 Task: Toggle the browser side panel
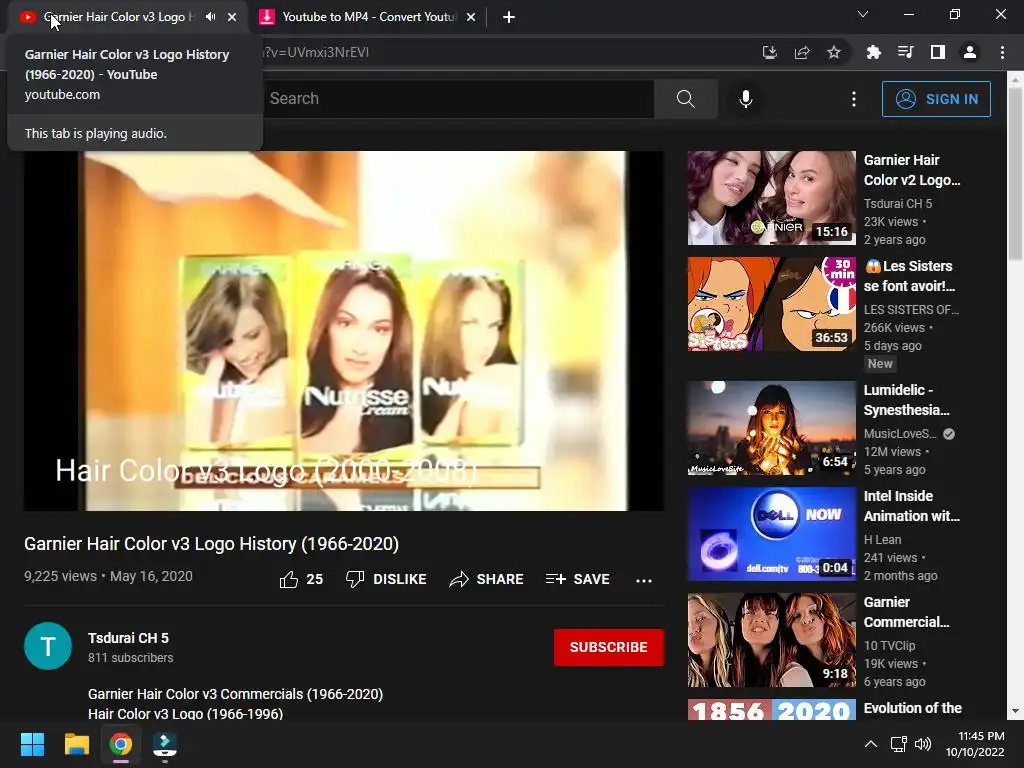[938, 52]
